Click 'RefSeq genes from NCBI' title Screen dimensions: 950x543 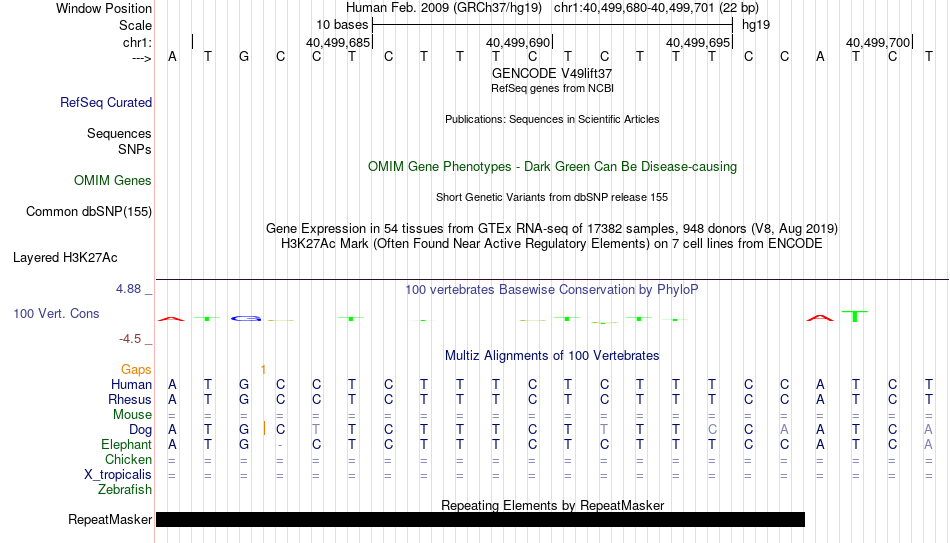tap(552, 88)
